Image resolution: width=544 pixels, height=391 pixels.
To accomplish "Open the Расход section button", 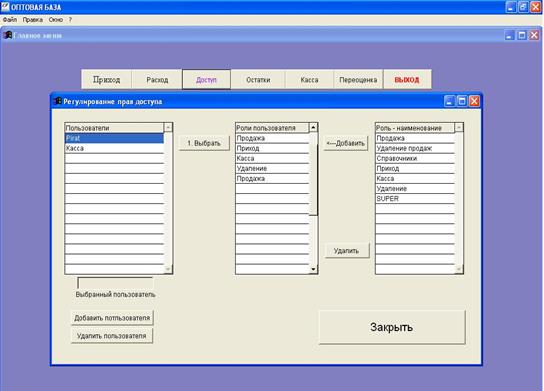I will click(x=157, y=79).
